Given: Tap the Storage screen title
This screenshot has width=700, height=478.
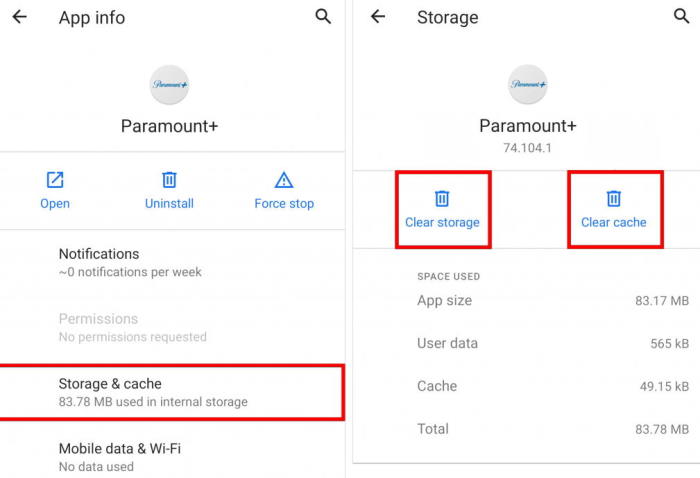Looking at the screenshot, I should [x=448, y=17].
